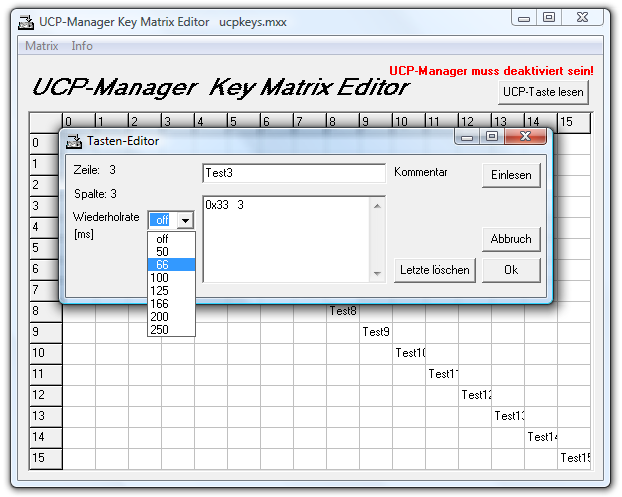
Task: Click the key code list scroll down arrow
Action: [x=377, y=273]
